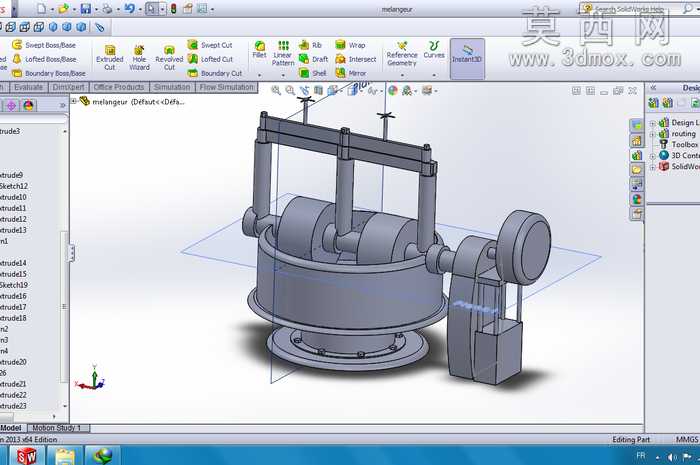Open the Curves dropdown arrow
Image resolution: width=700 pixels, height=465 pixels.
(x=434, y=75)
